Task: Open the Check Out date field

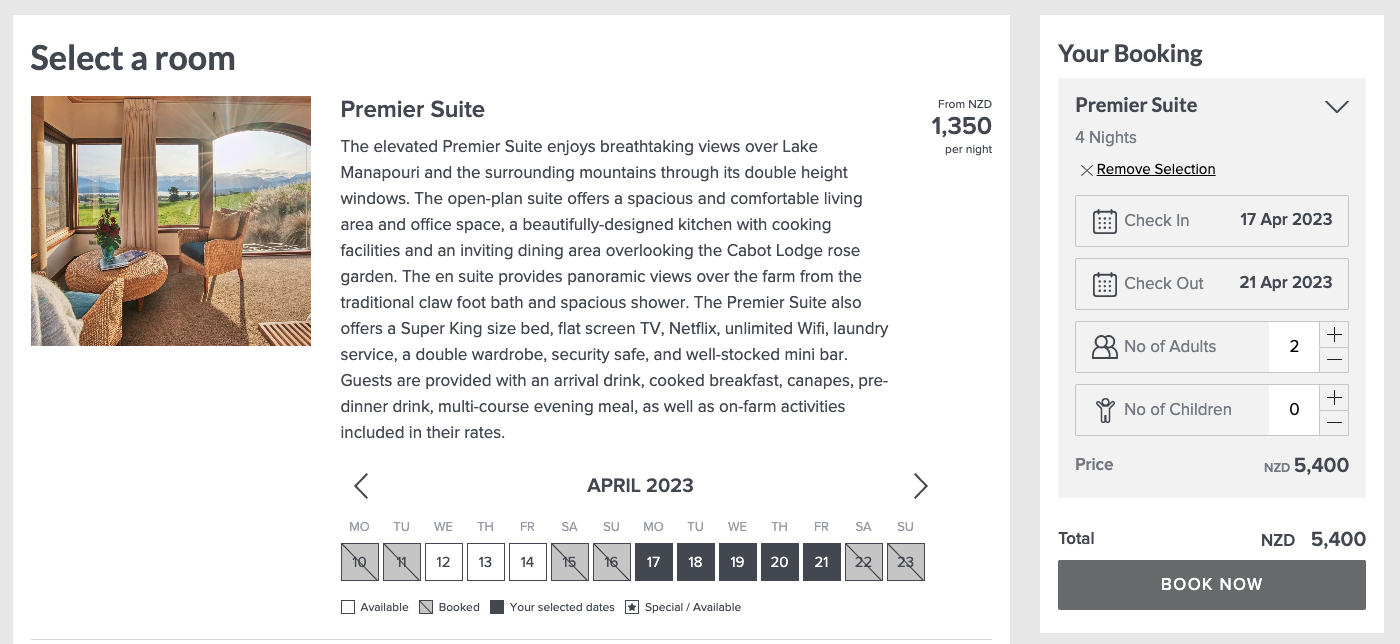Action: pyautogui.click(x=1212, y=284)
